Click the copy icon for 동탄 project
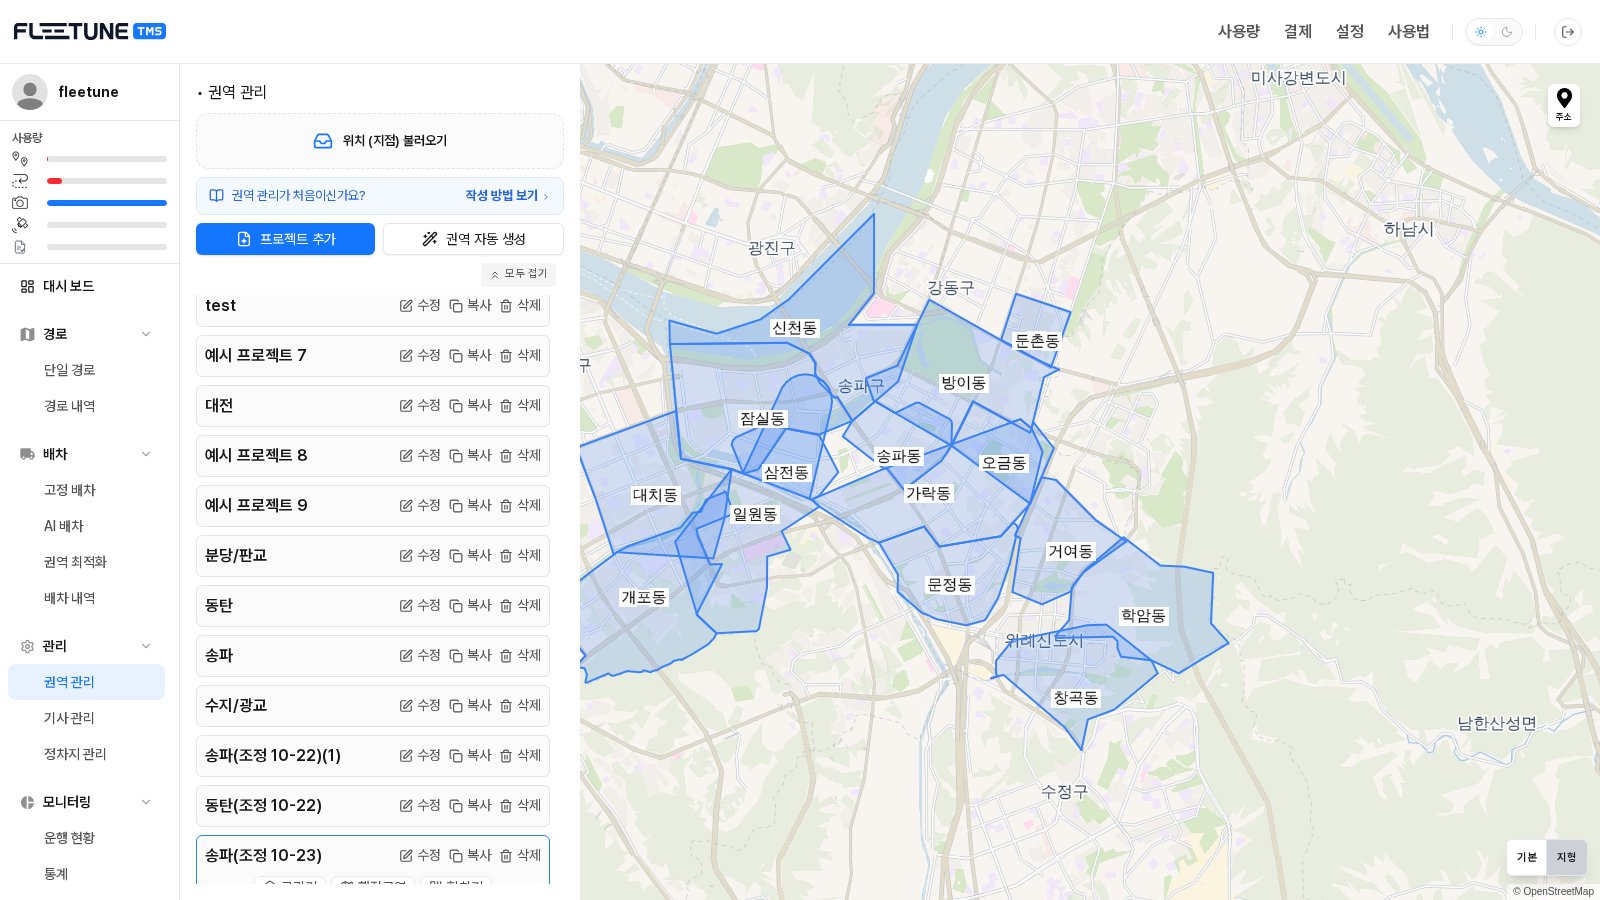Screen dimensions: 1600x900 point(456,606)
